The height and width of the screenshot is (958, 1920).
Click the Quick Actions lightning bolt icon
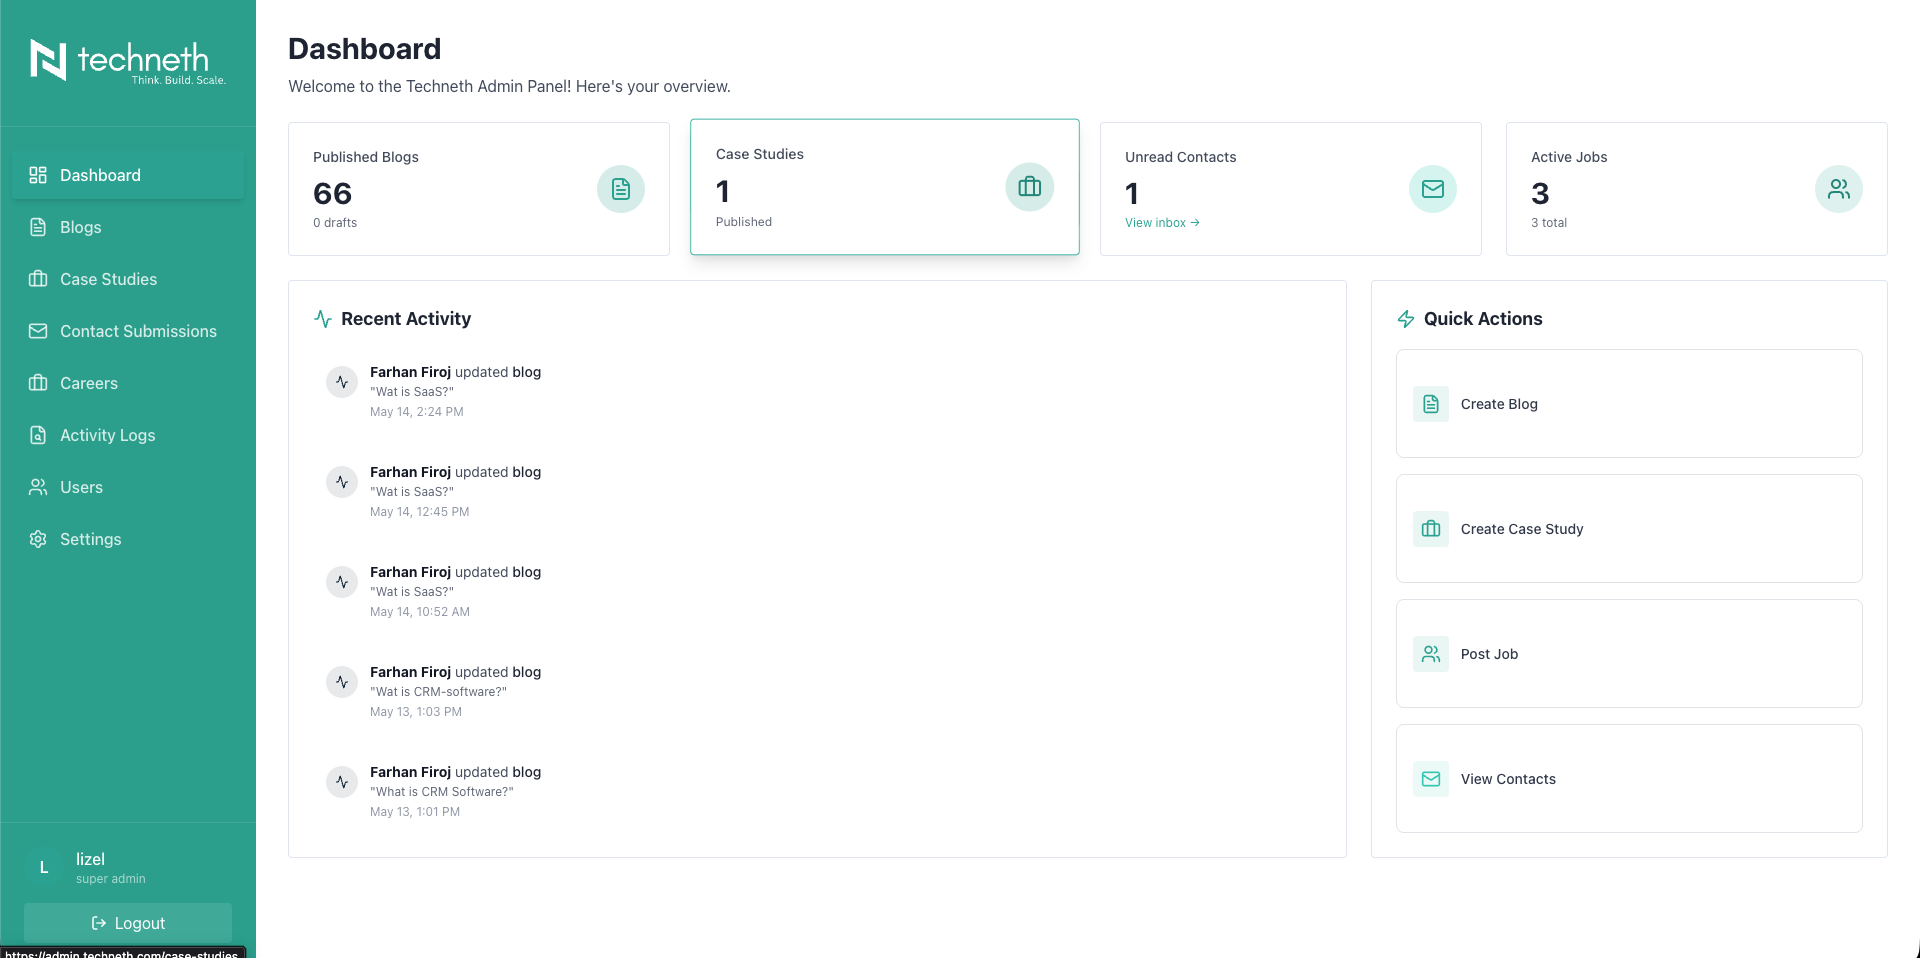tap(1406, 319)
